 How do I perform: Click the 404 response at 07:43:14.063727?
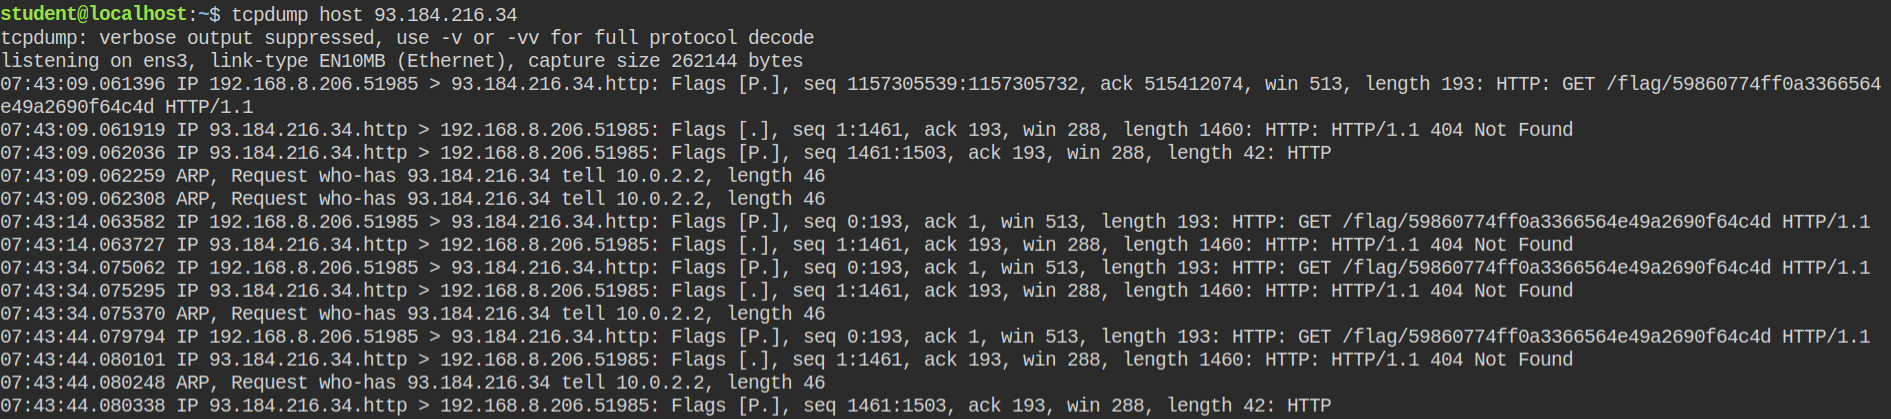(787, 244)
